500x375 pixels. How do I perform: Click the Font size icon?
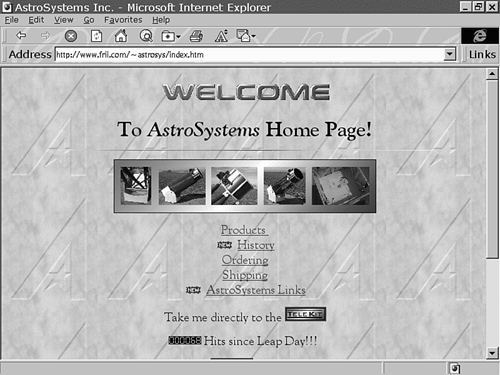click(221, 36)
